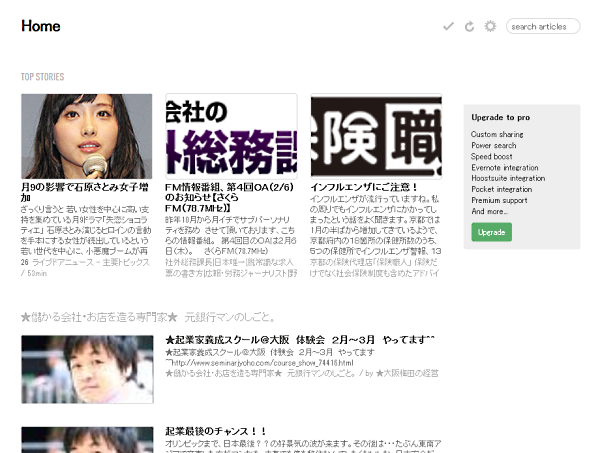Viewport: 600px width, 453px height.
Task: Click the Upgrade to pro heading
Action: [x=501, y=117]
